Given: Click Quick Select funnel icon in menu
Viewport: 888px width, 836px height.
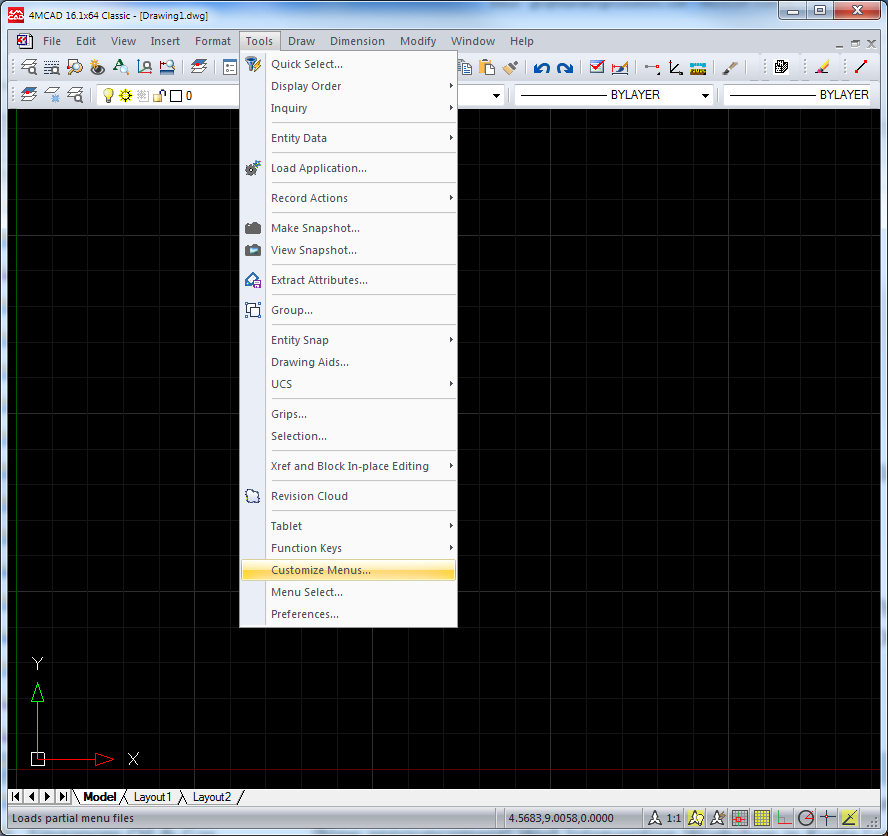Looking at the screenshot, I should [x=253, y=64].
